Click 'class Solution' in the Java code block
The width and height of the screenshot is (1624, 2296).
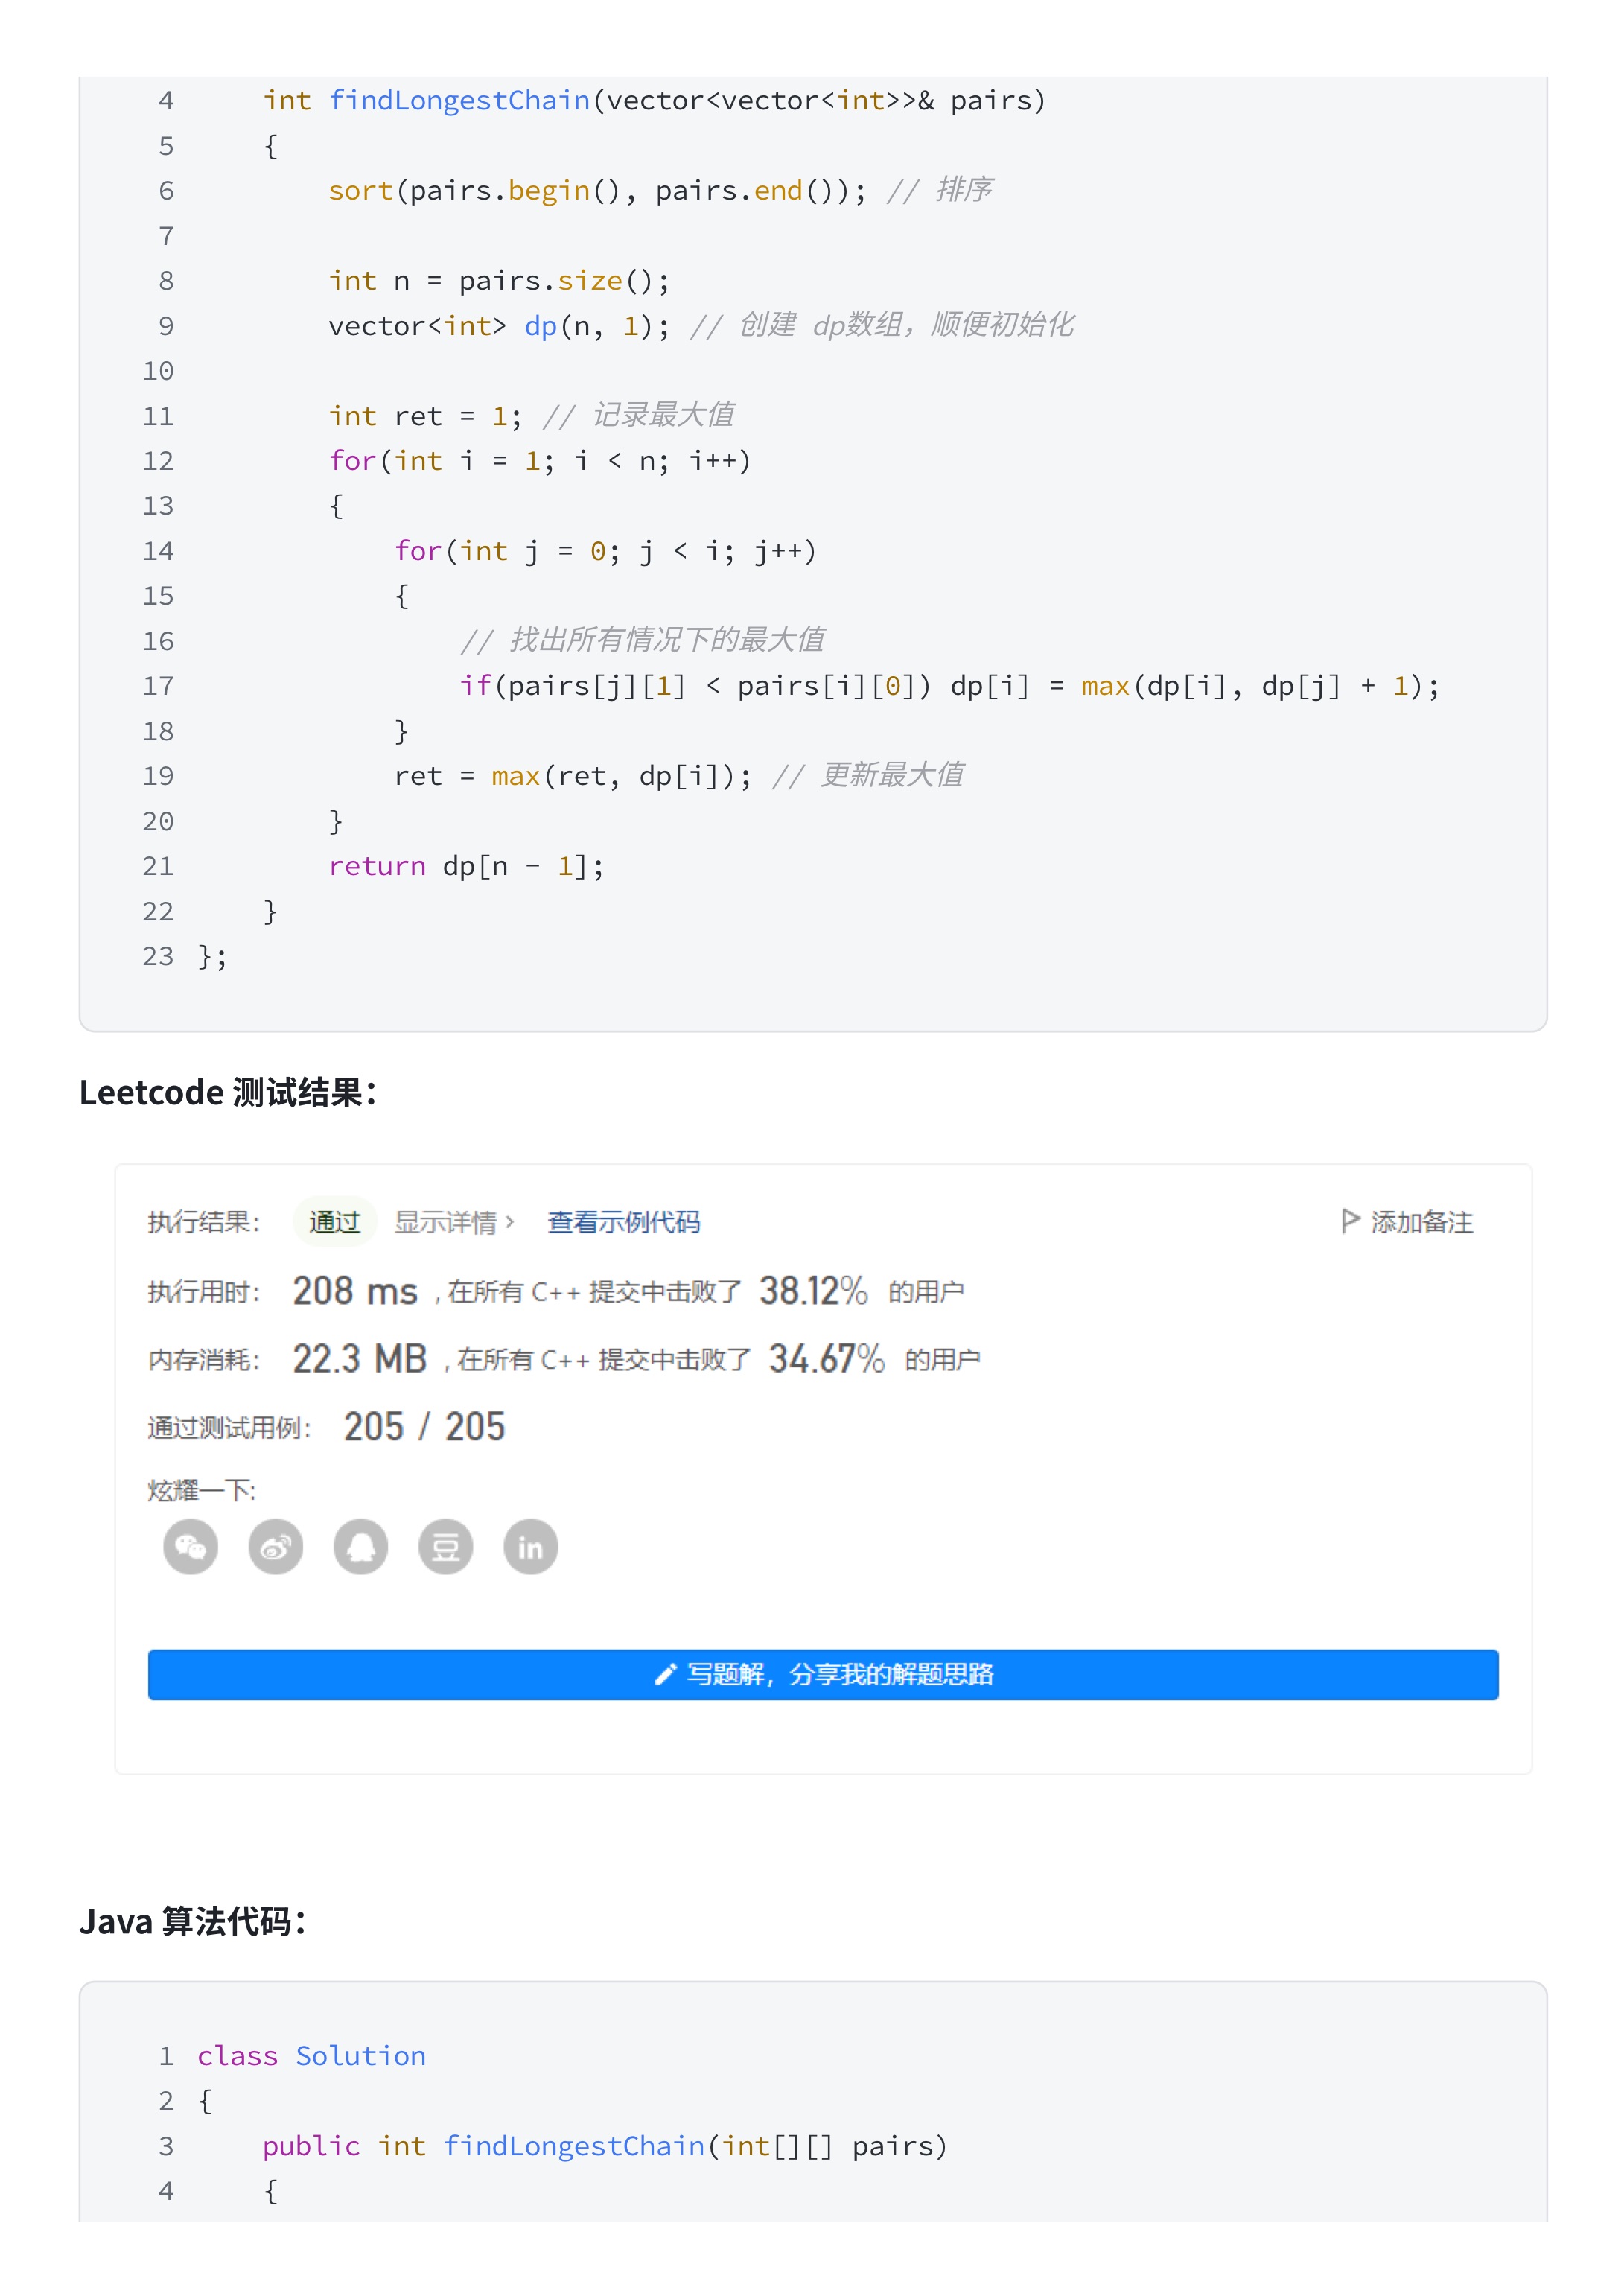311,2056
